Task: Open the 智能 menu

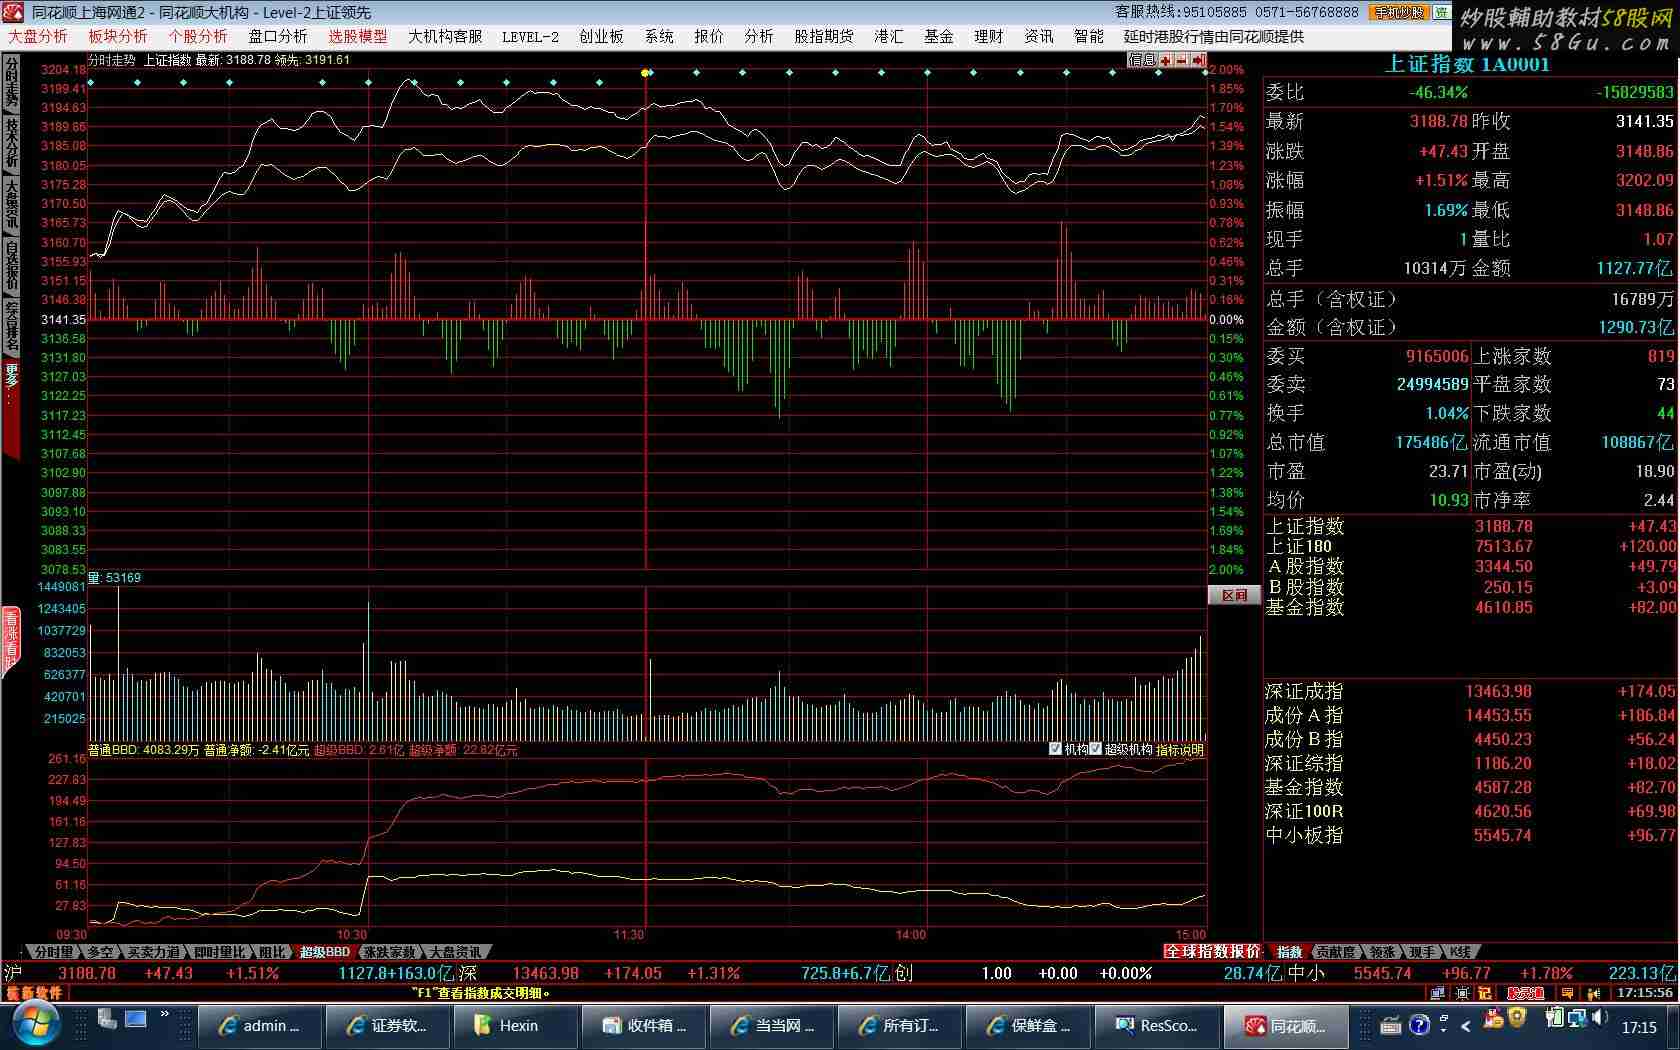Action: click(1089, 36)
